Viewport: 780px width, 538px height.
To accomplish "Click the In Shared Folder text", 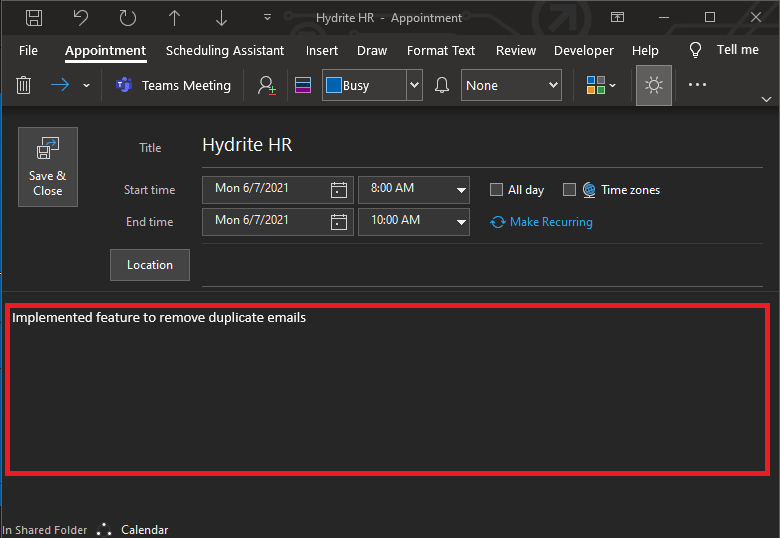I will click(x=45, y=531).
